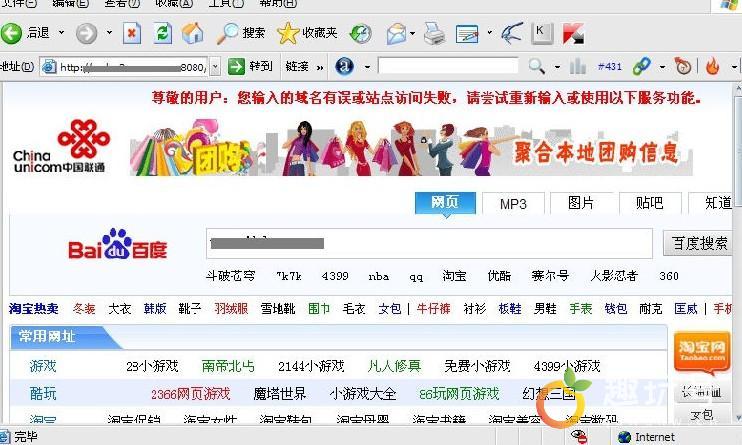Click the 聚合本地团购信息 banner
Image resolution: width=742 pixels, height=445 pixels.
pyautogui.click(x=411, y=149)
